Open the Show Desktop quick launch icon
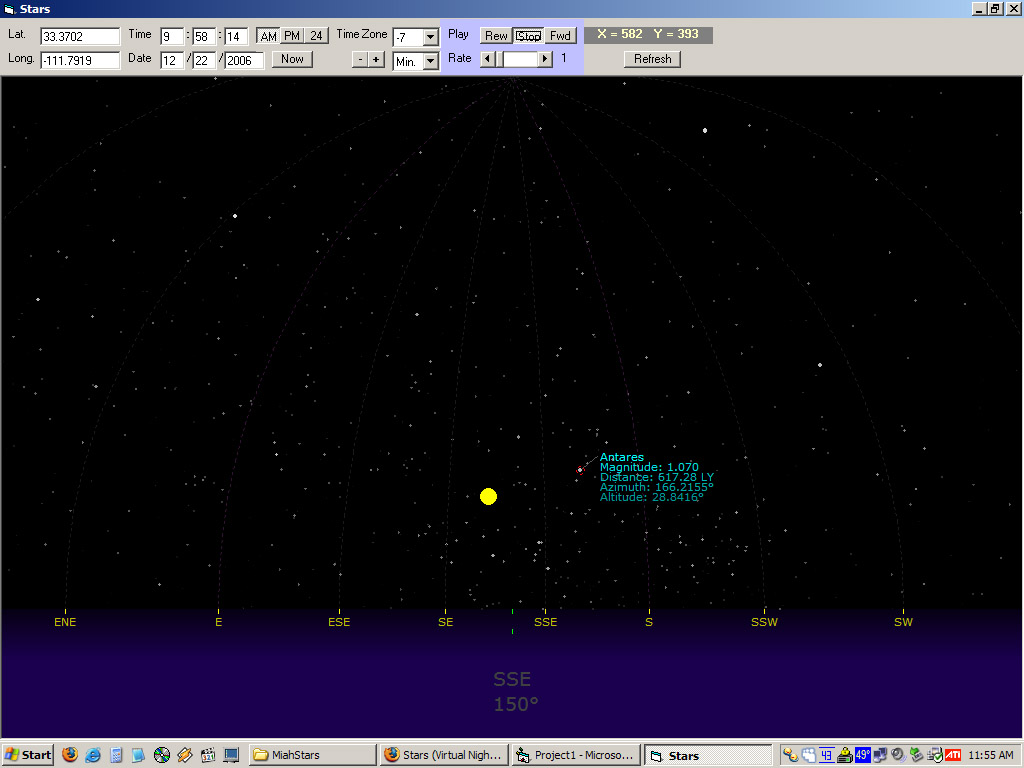 pyautogui.click(x=231, y=755)
